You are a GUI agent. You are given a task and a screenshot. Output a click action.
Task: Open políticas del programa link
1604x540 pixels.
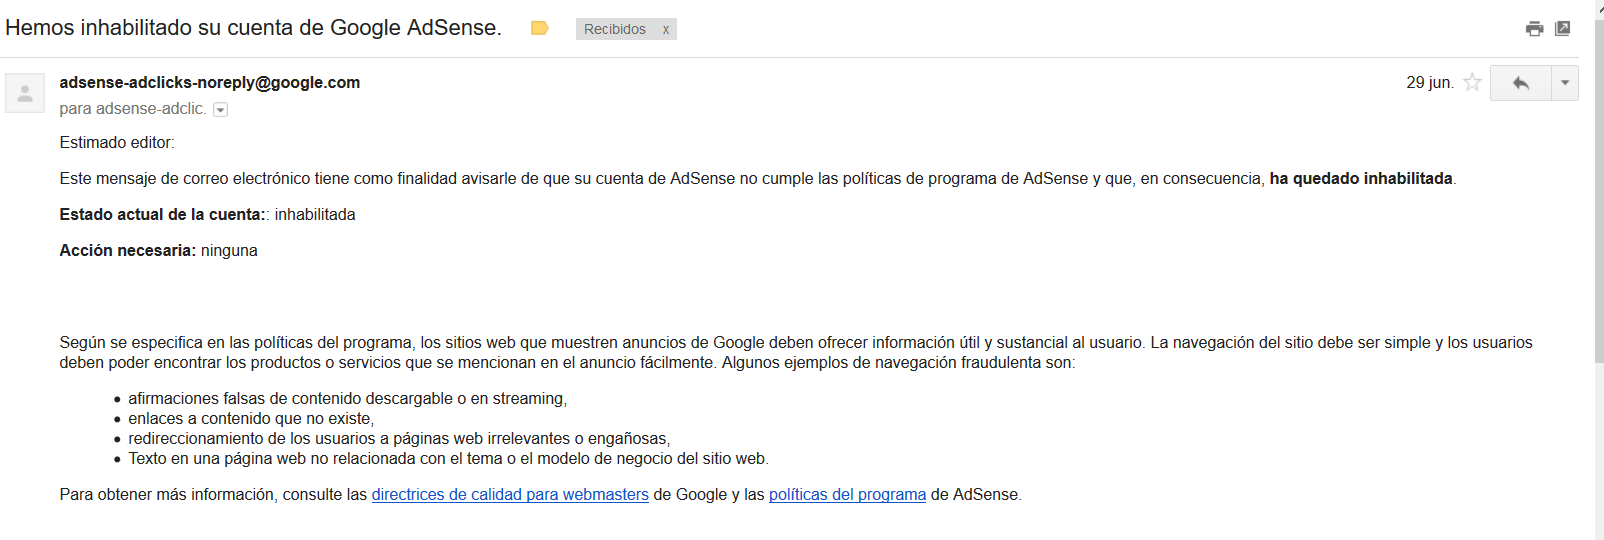[847, 494]
